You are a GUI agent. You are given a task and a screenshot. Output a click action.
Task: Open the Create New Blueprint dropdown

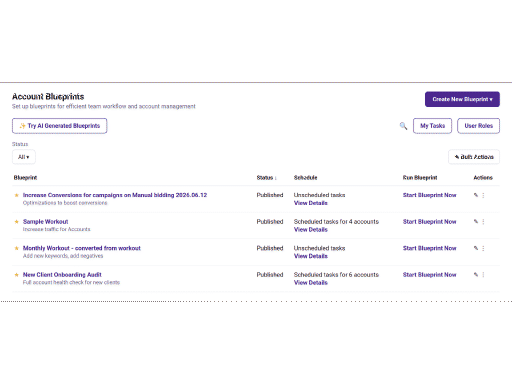(462, 99)
